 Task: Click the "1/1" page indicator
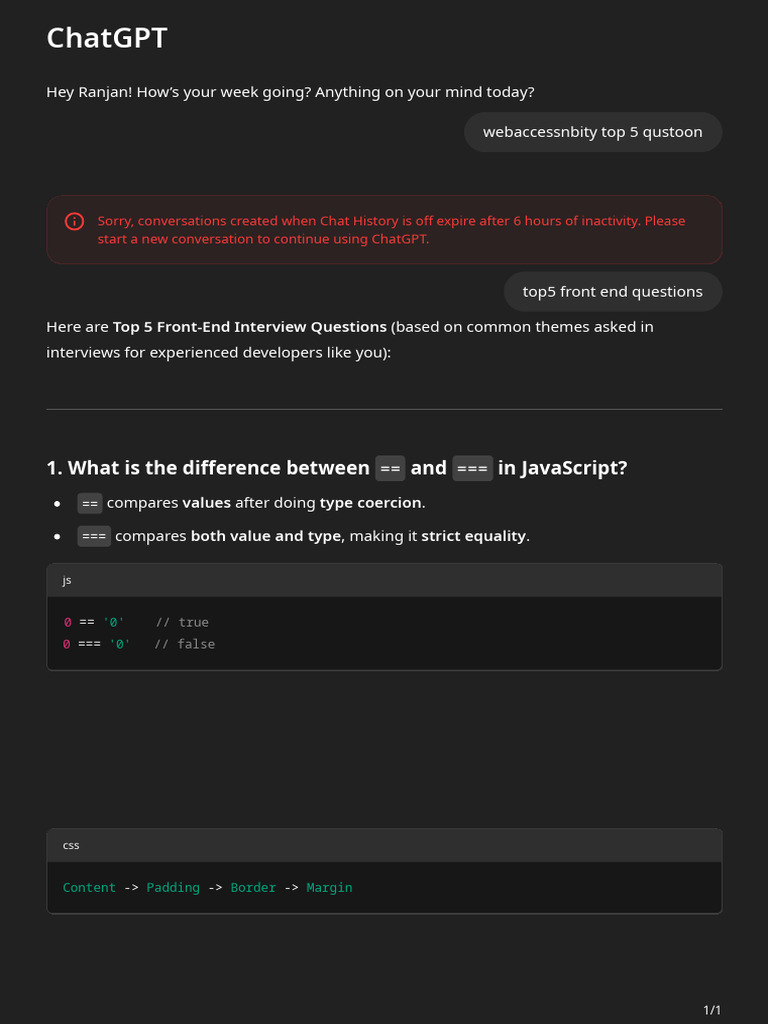point(712,1010)
